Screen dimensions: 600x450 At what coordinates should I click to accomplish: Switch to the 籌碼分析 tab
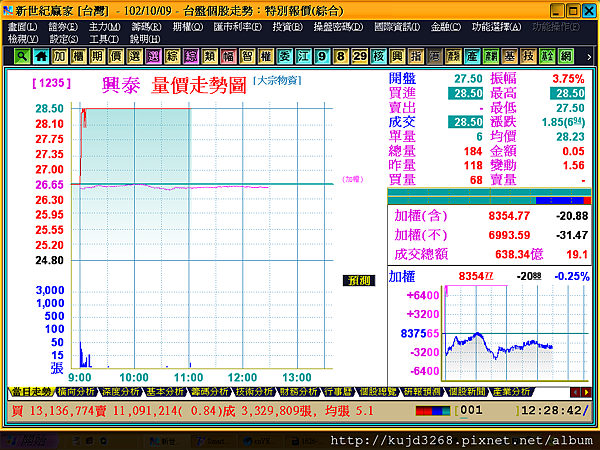(x=210, y=391)
